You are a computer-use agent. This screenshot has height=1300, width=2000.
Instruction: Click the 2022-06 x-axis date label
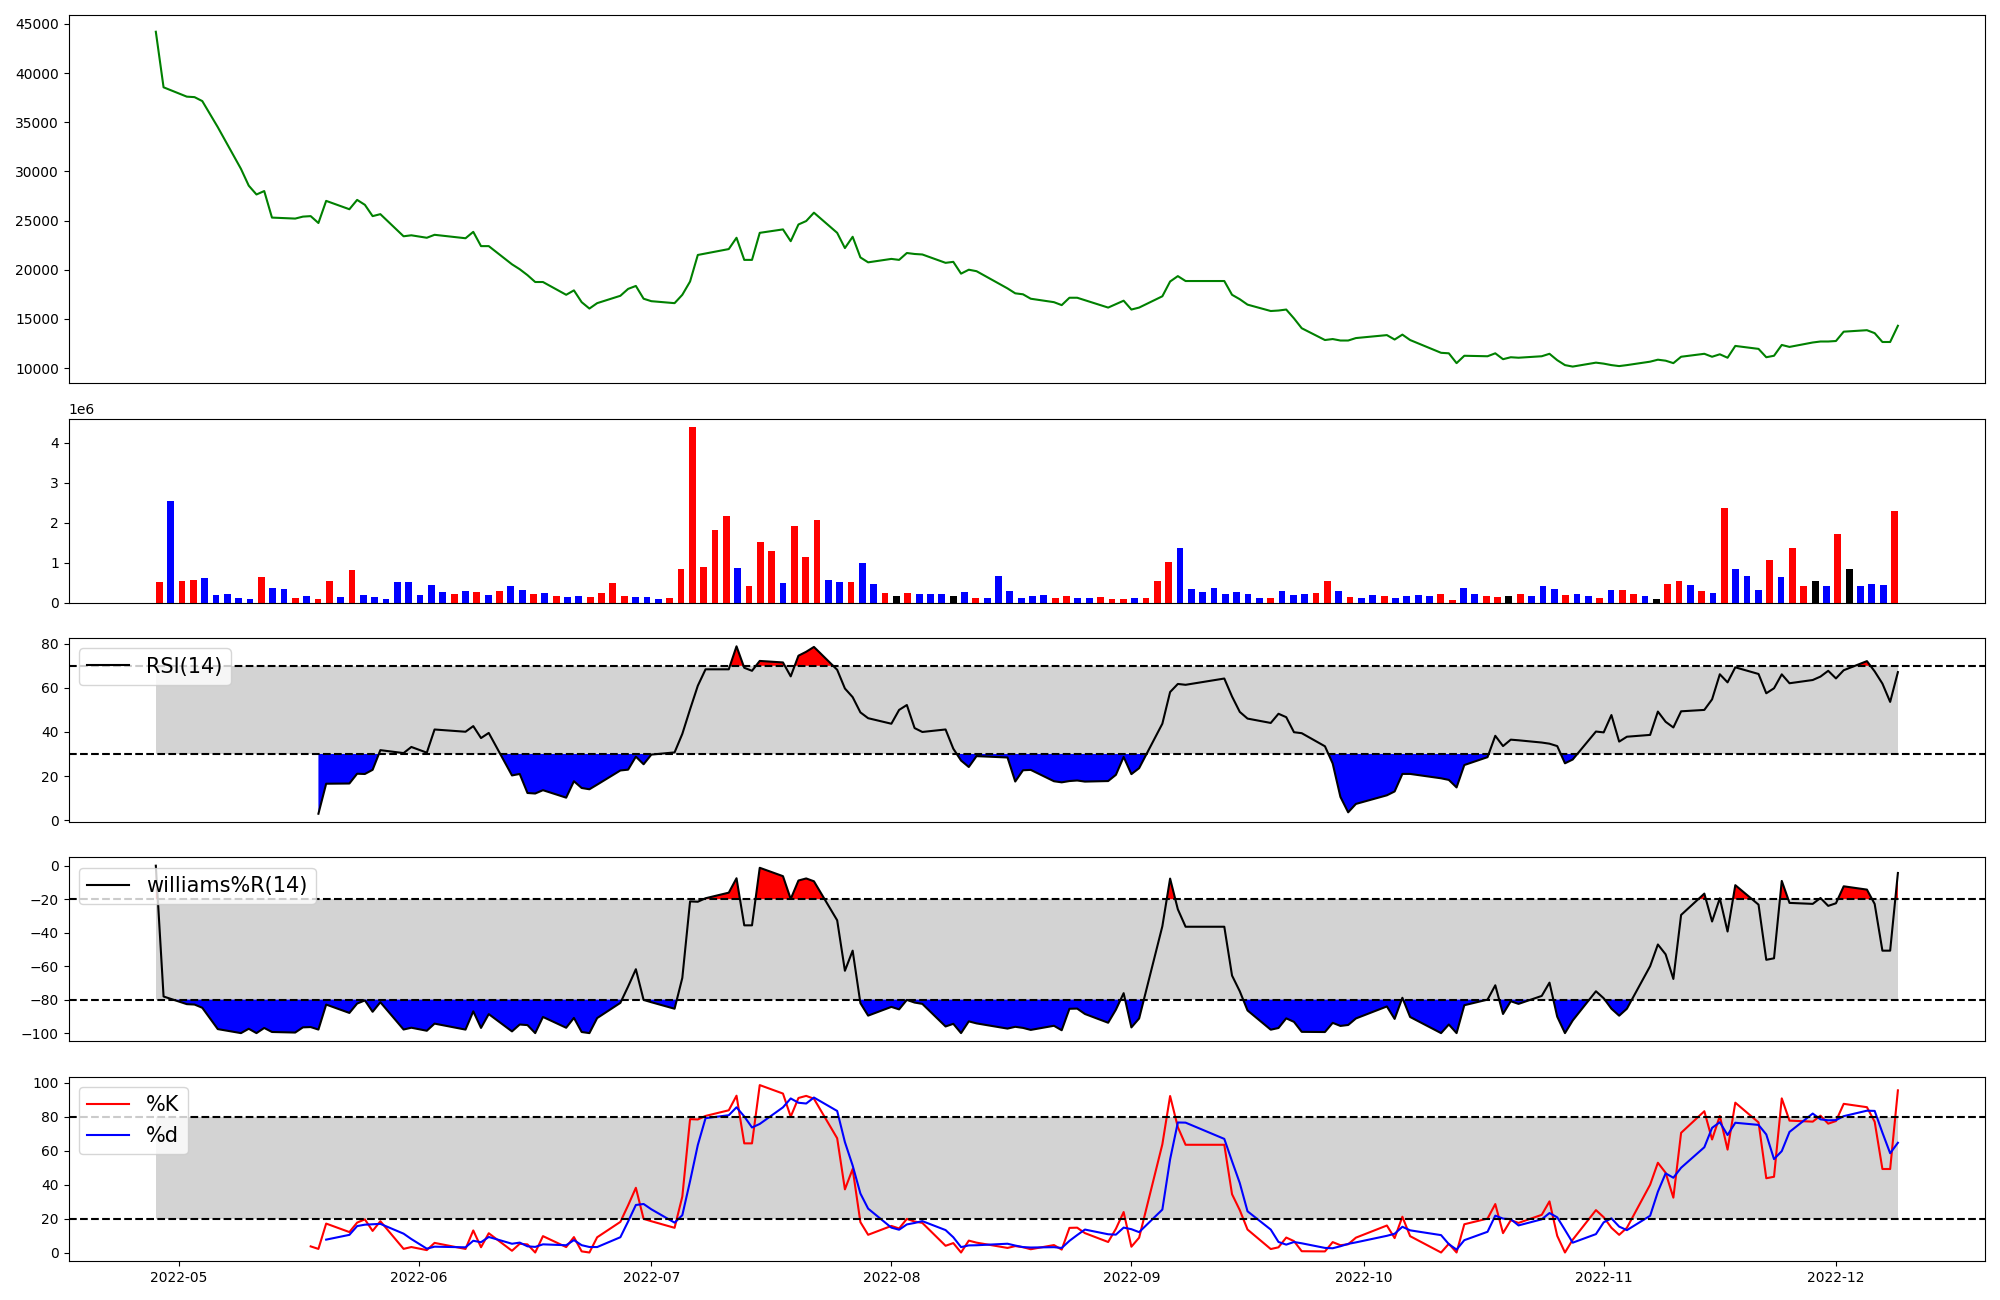[419, 1276]
